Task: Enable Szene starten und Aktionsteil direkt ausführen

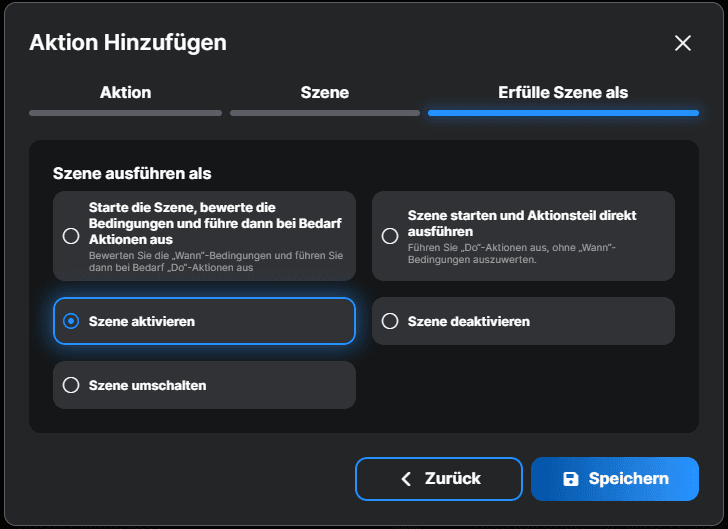Action: (x=390, y=236)
